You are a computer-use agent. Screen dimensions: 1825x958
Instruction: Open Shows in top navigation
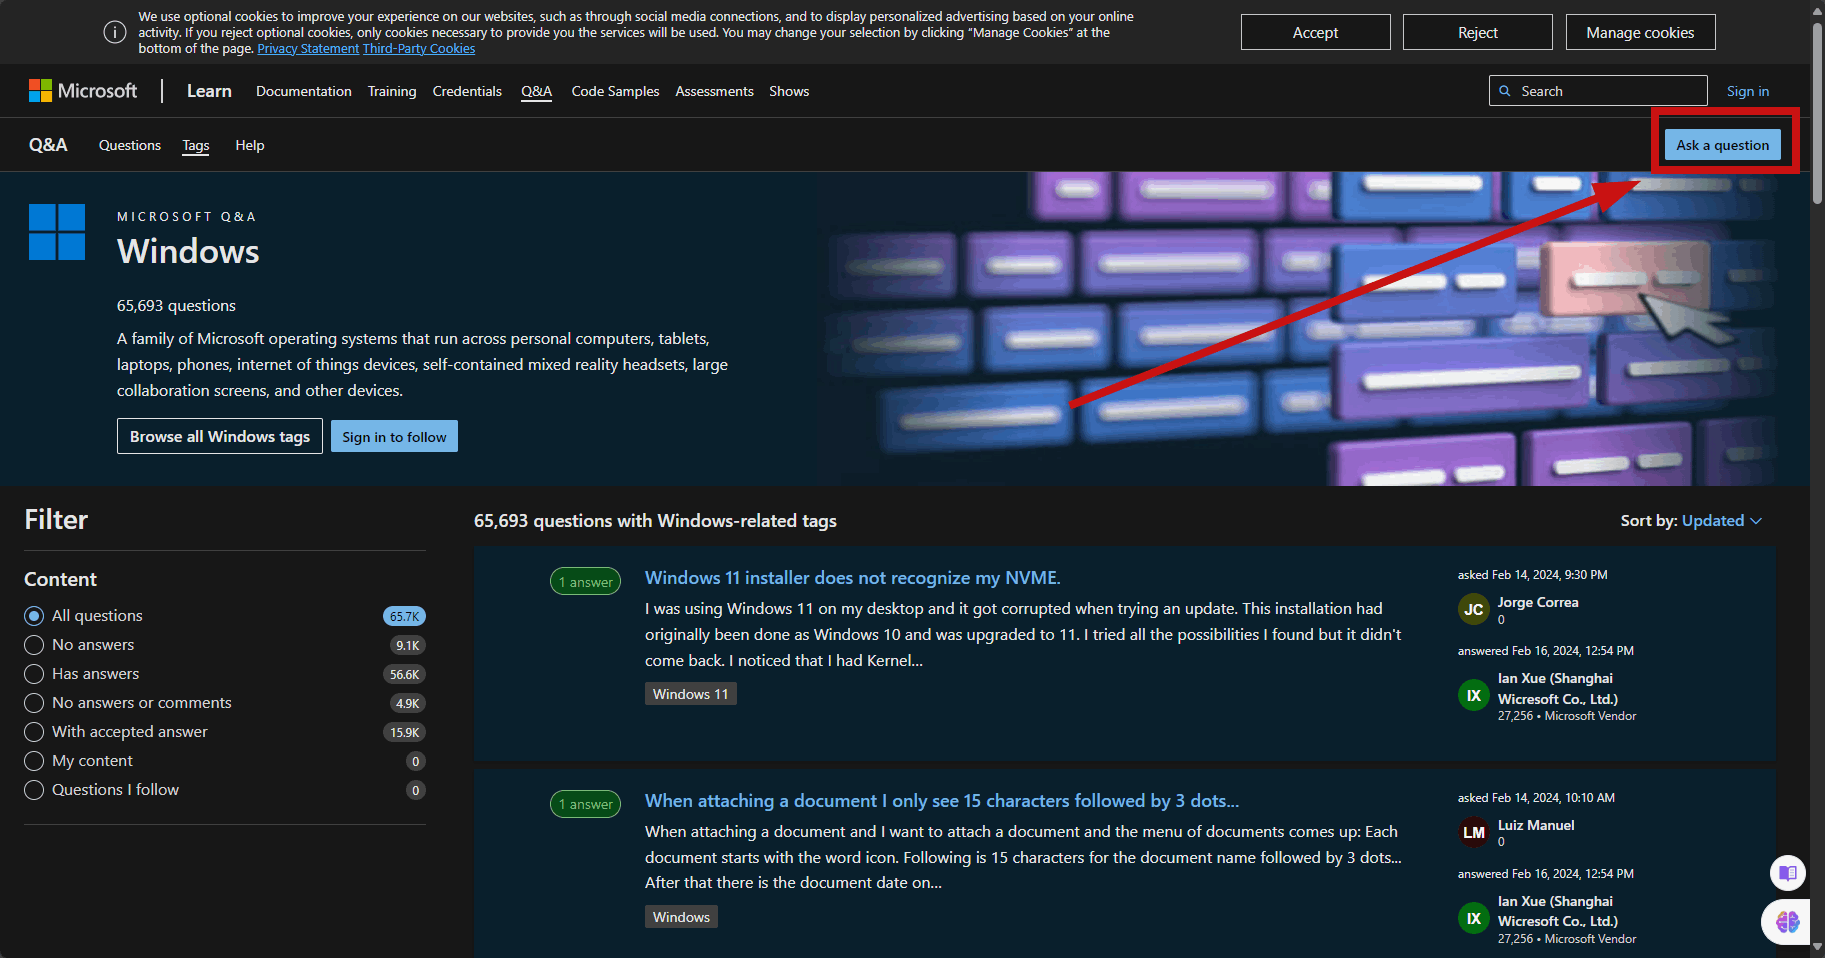pyautogui.click(x=789, y=91)
